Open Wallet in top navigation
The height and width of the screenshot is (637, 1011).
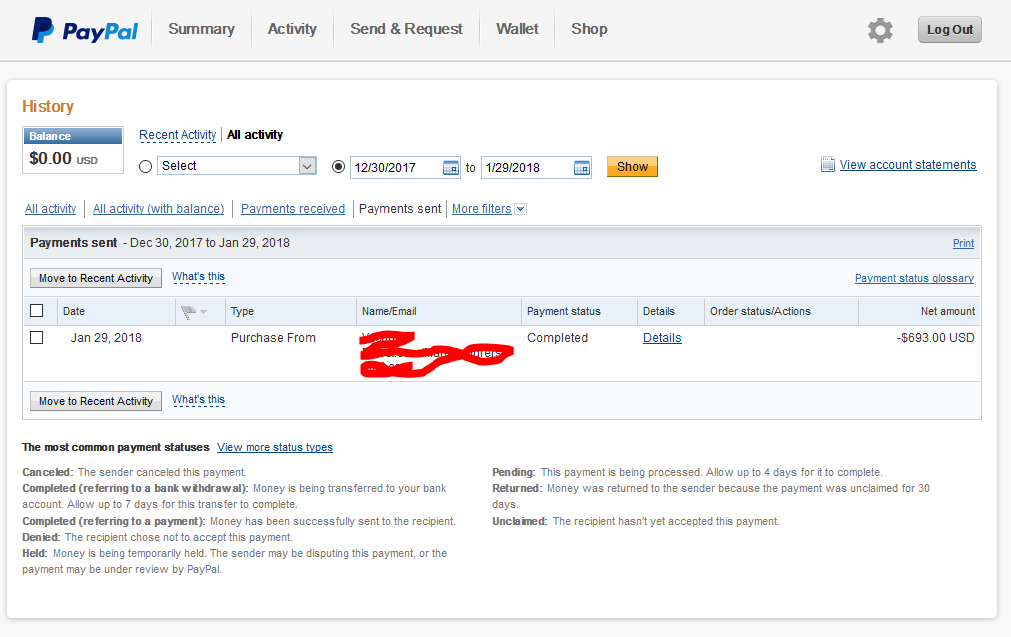click(517, 29)
